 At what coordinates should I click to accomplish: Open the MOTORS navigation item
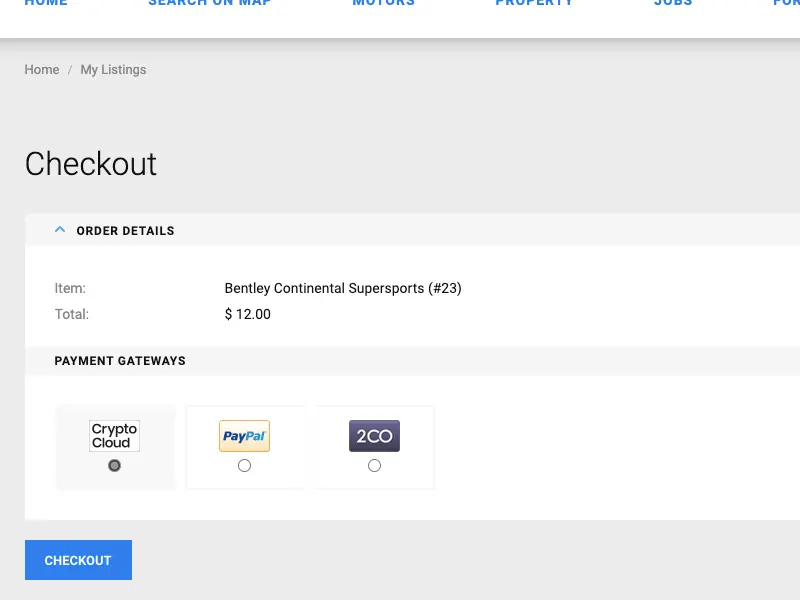point(384,3)
